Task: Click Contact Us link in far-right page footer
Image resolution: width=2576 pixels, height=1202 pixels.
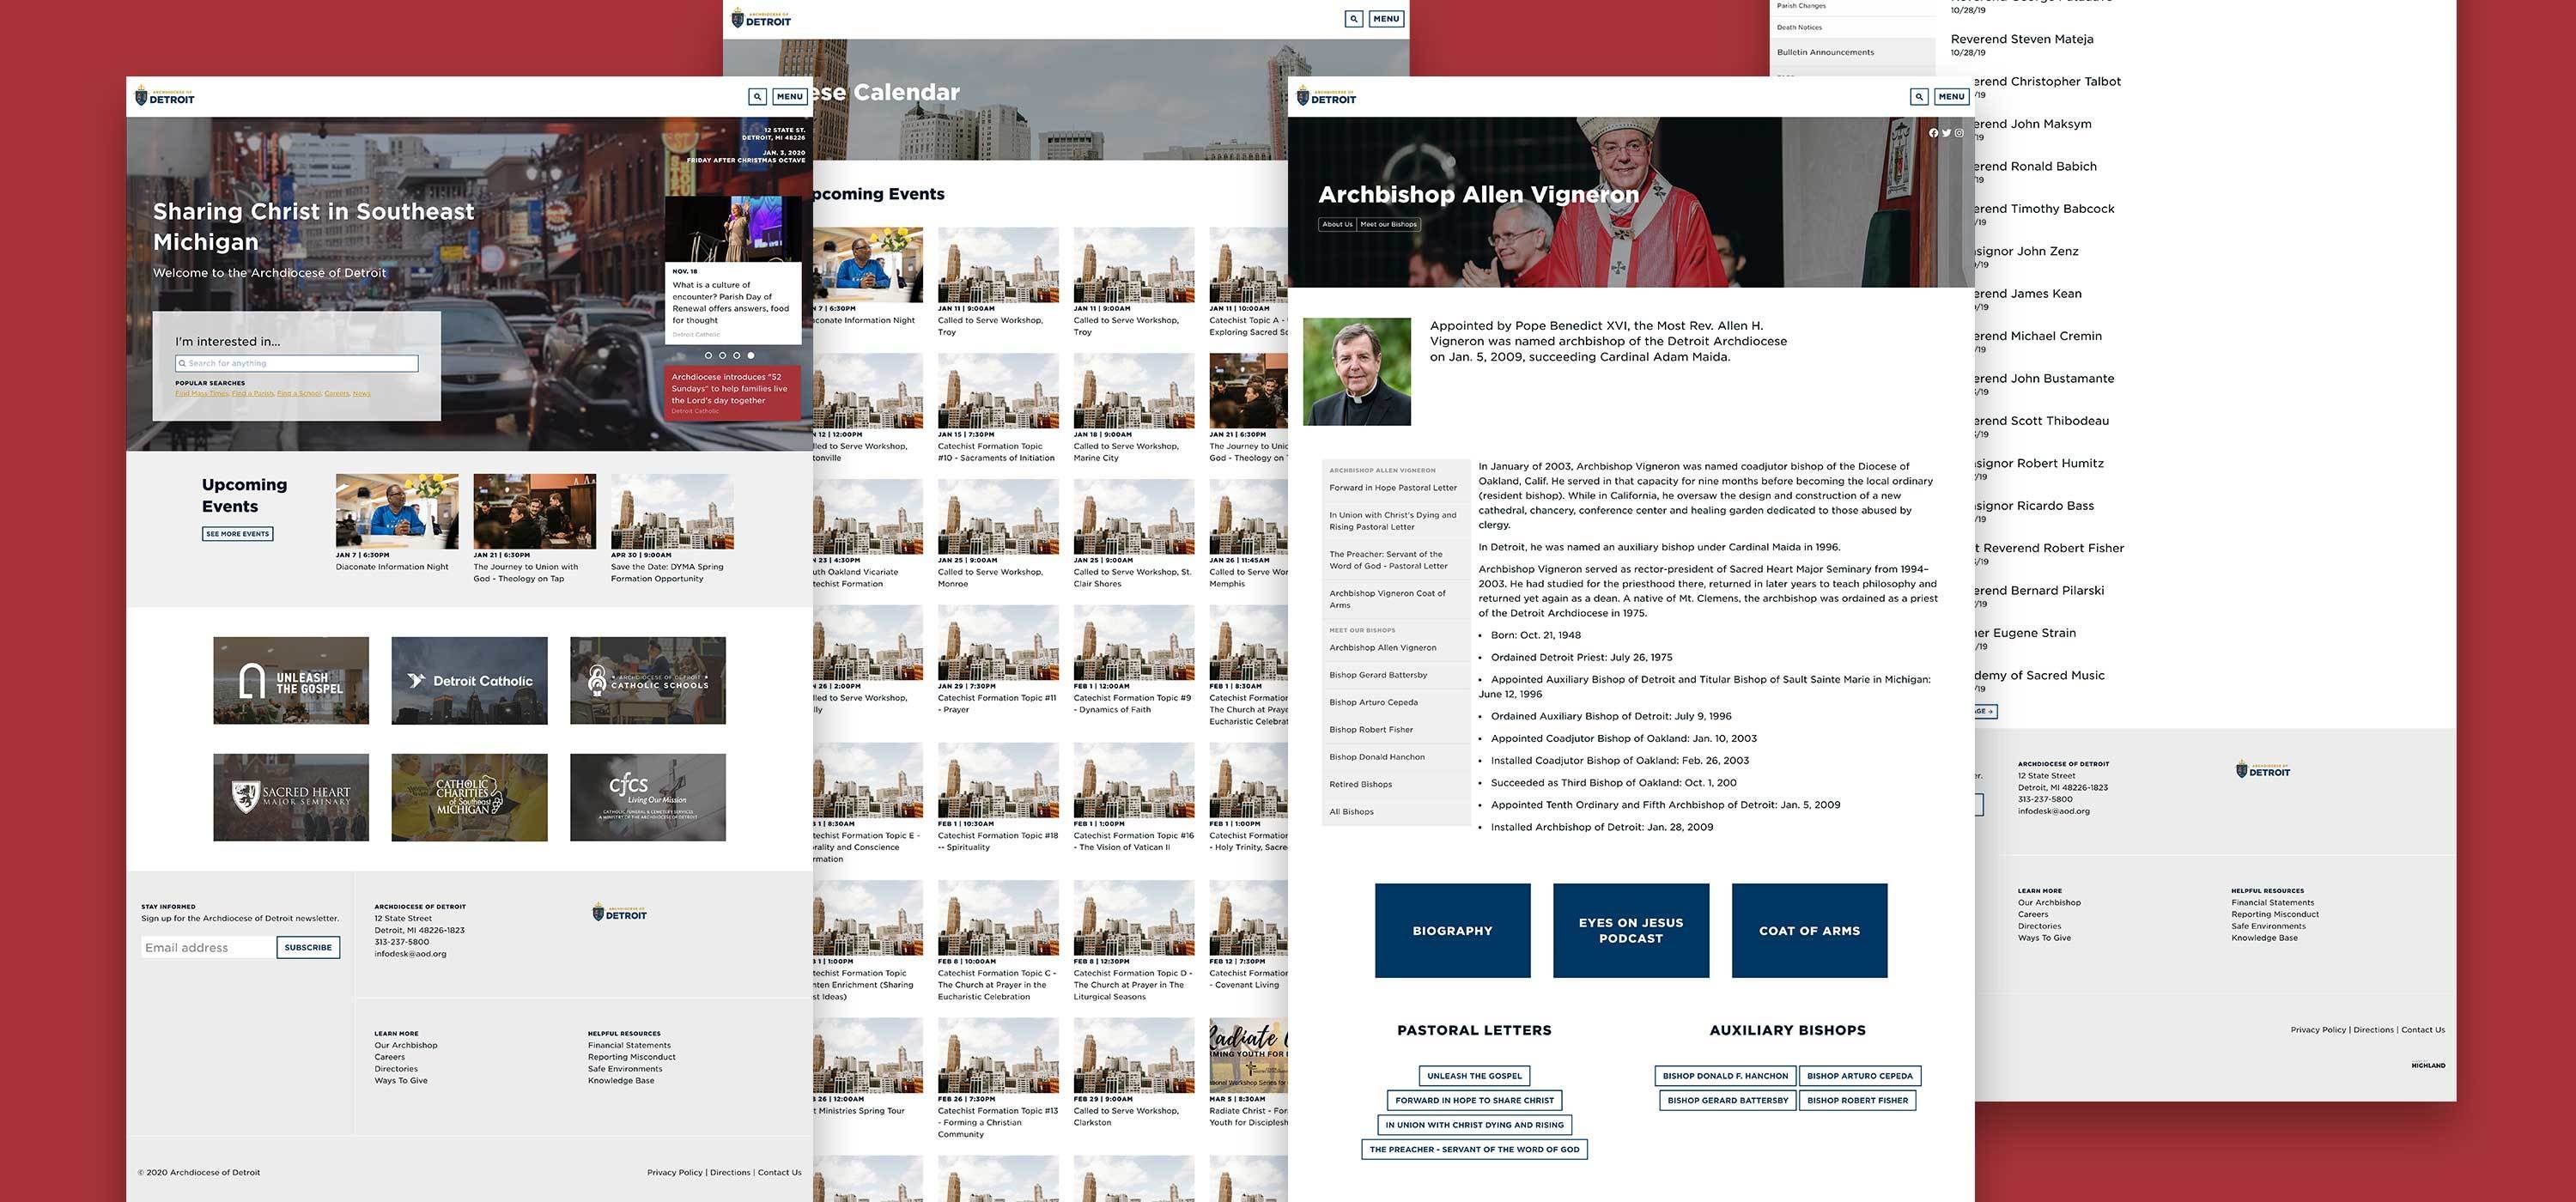Action: pos(2423,1029)
